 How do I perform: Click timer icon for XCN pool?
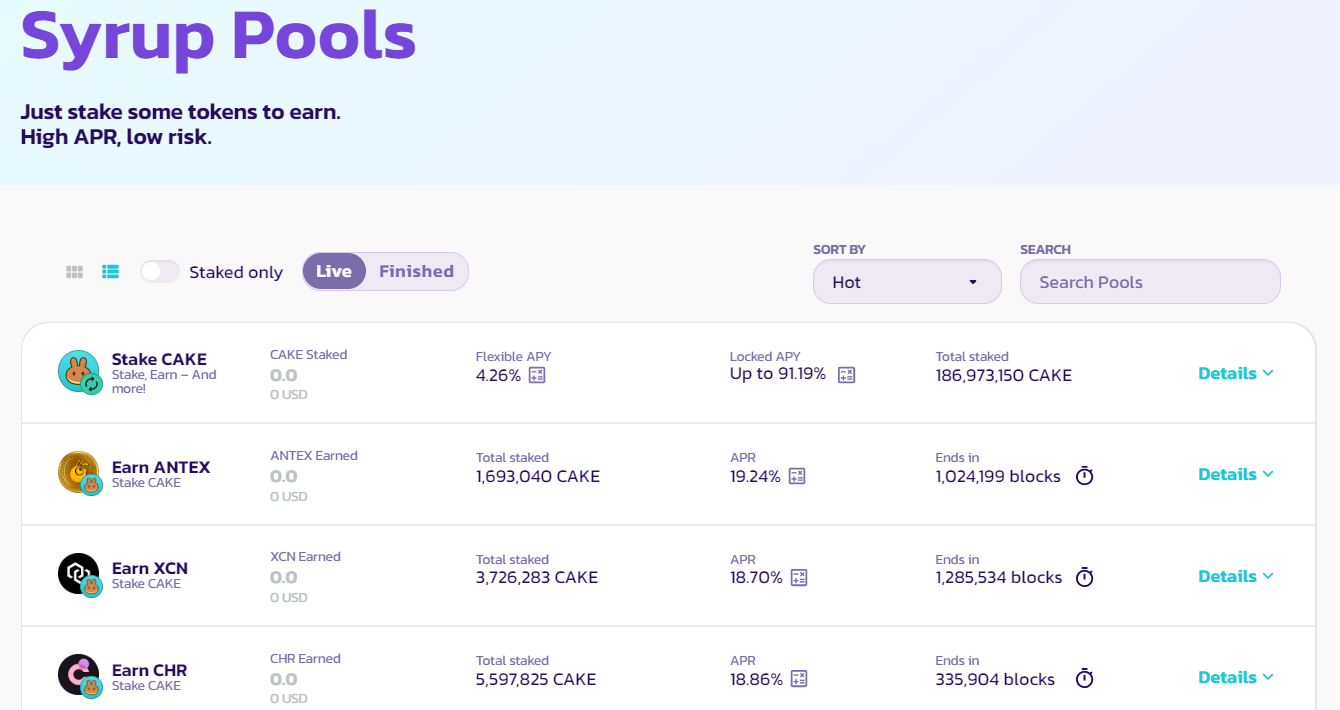[1084, 577]
